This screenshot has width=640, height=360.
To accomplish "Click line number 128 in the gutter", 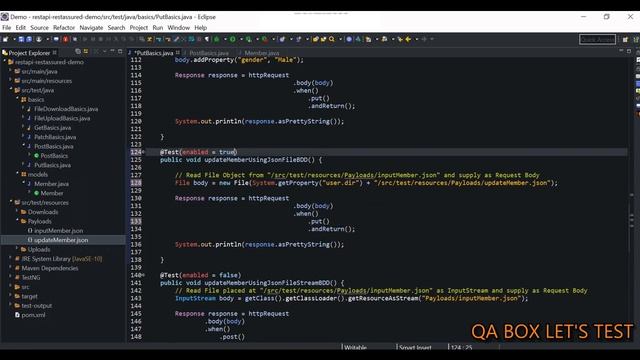I will [136, 183].
